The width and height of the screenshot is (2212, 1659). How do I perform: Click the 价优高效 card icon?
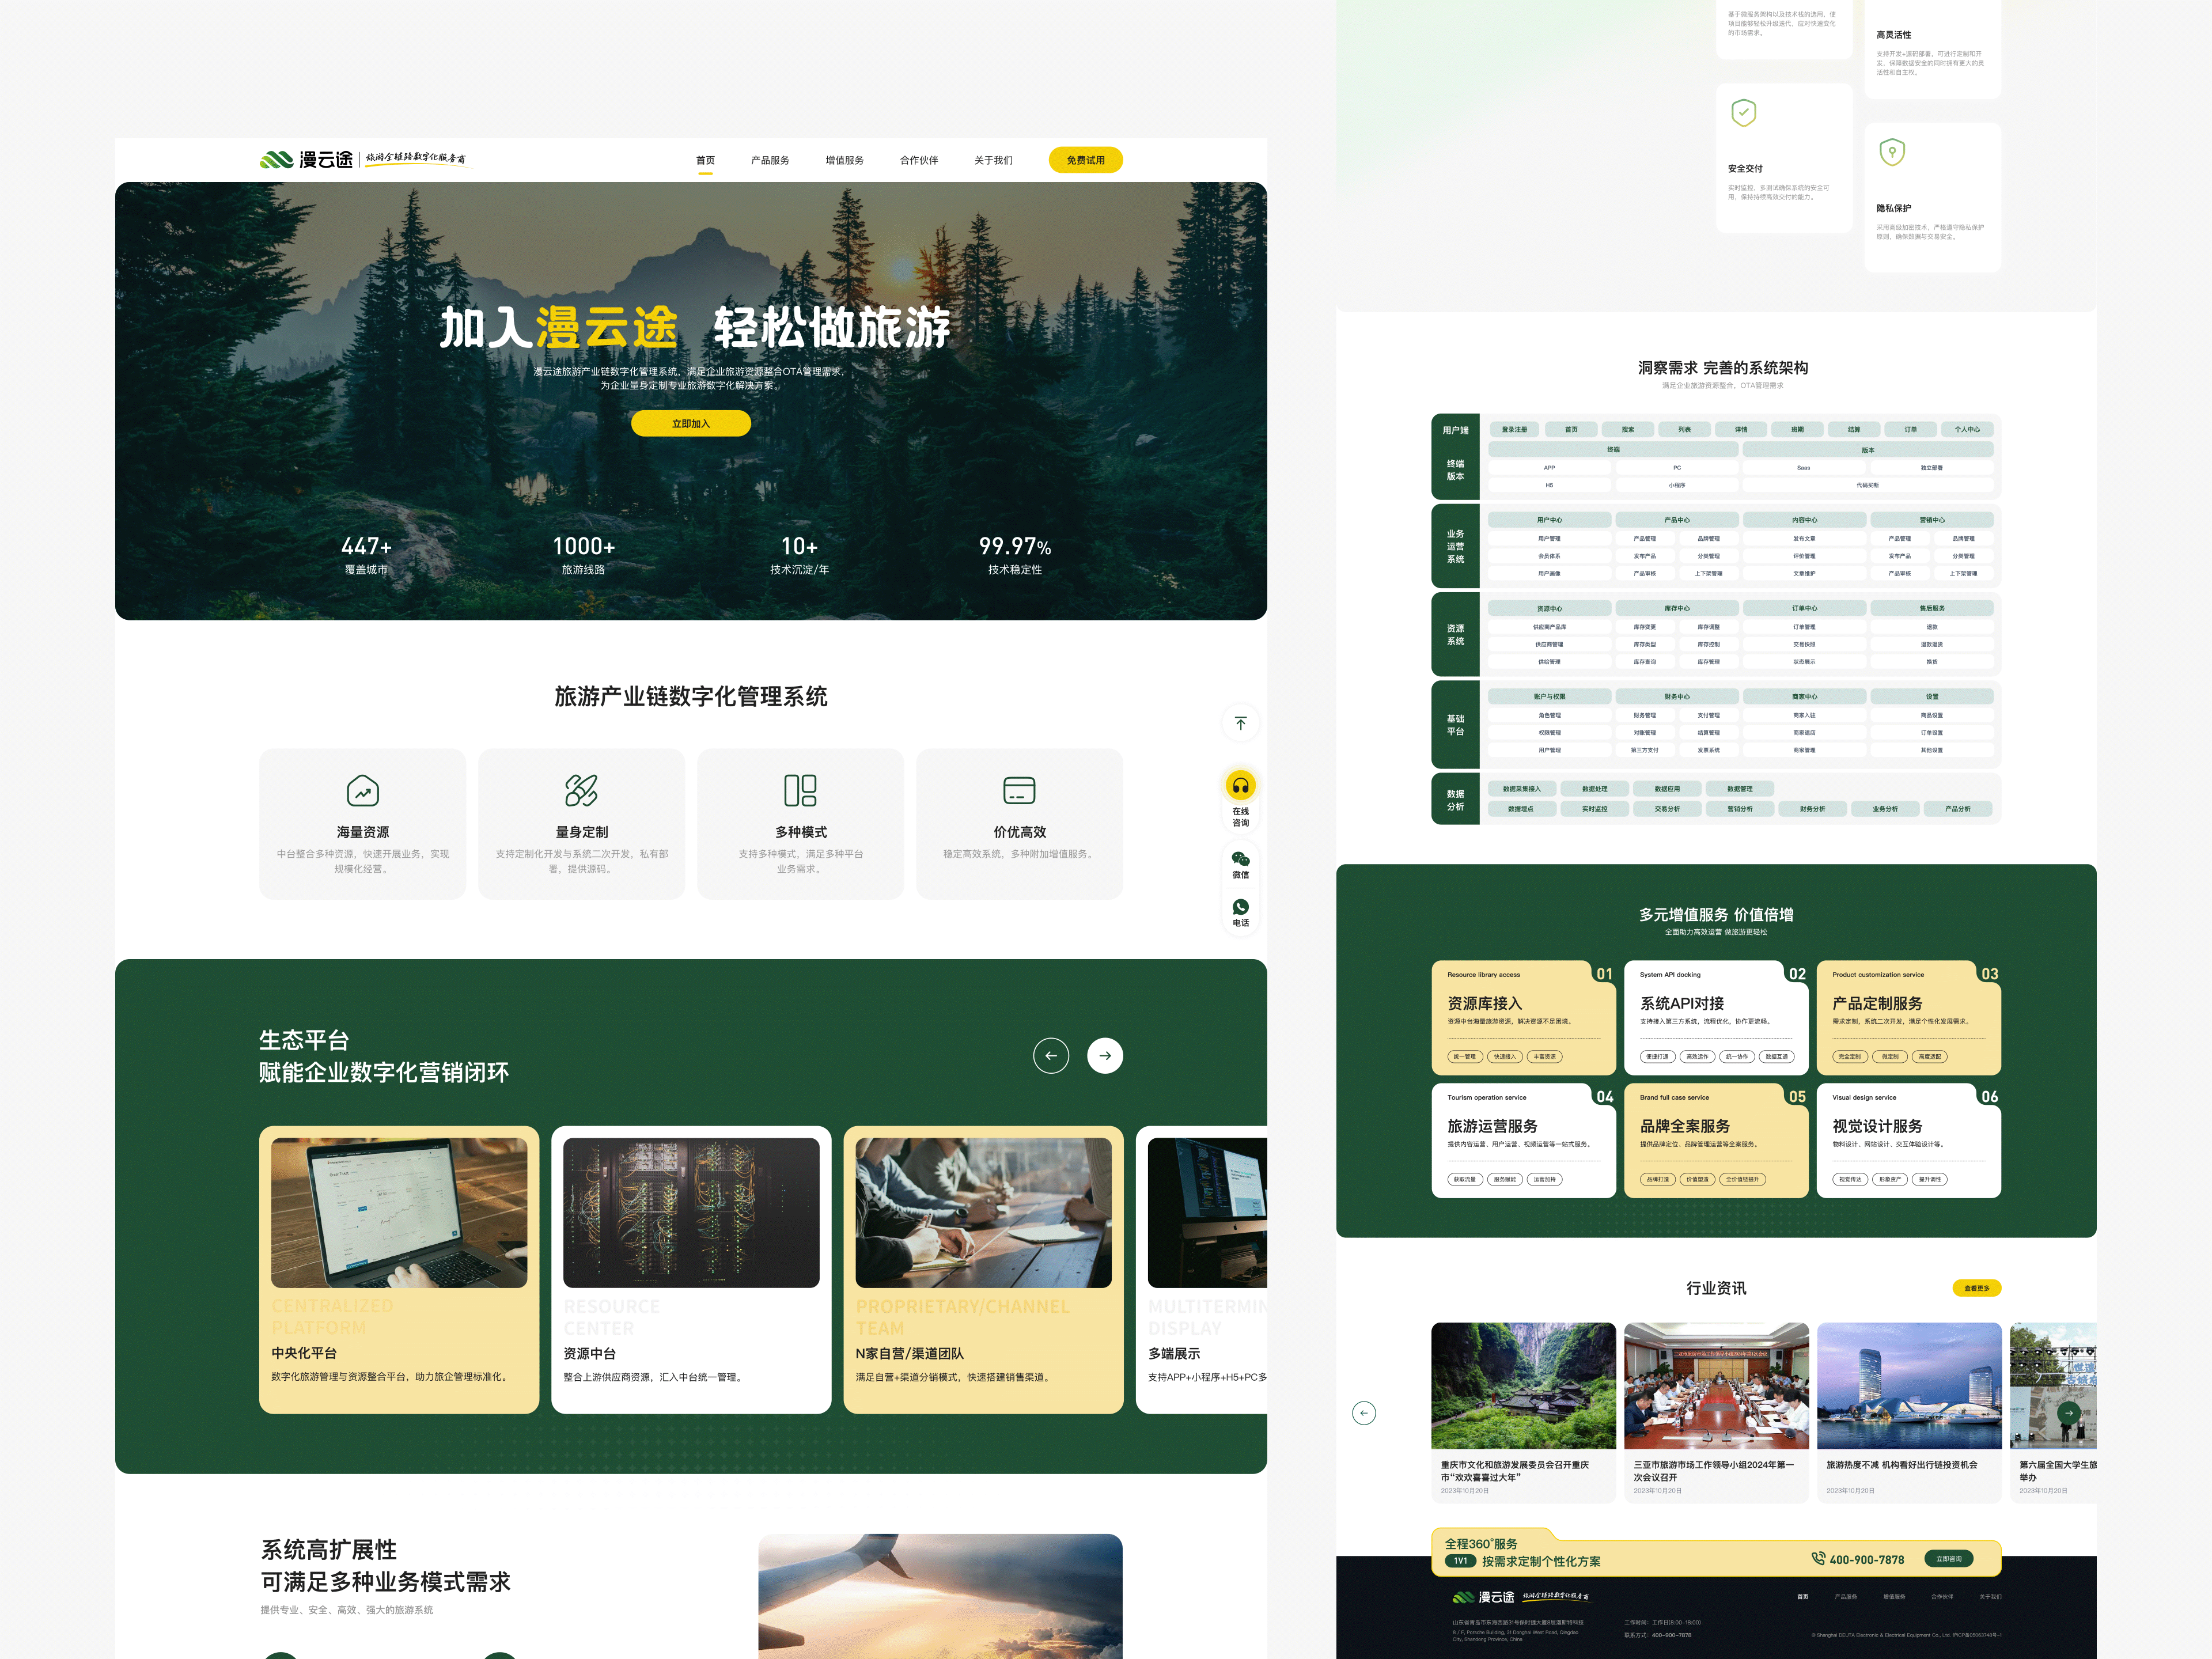pyautogui.click(x=1019, y=790)
